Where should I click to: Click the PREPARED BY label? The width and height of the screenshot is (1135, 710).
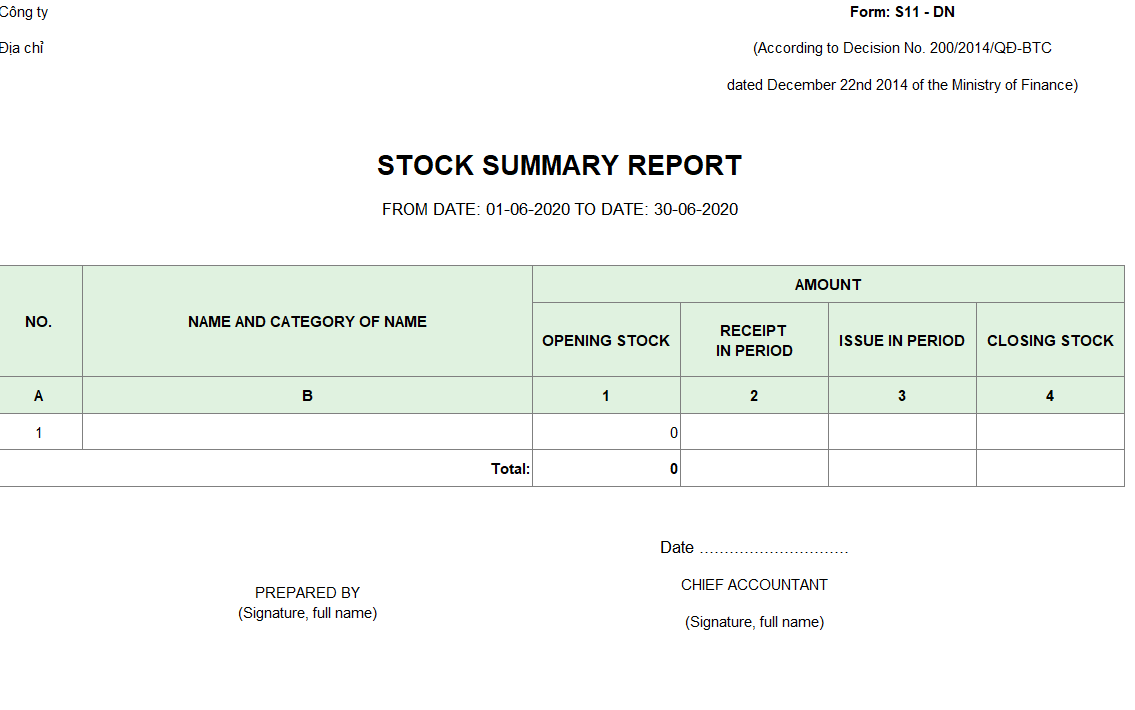(x=307, y=593)
